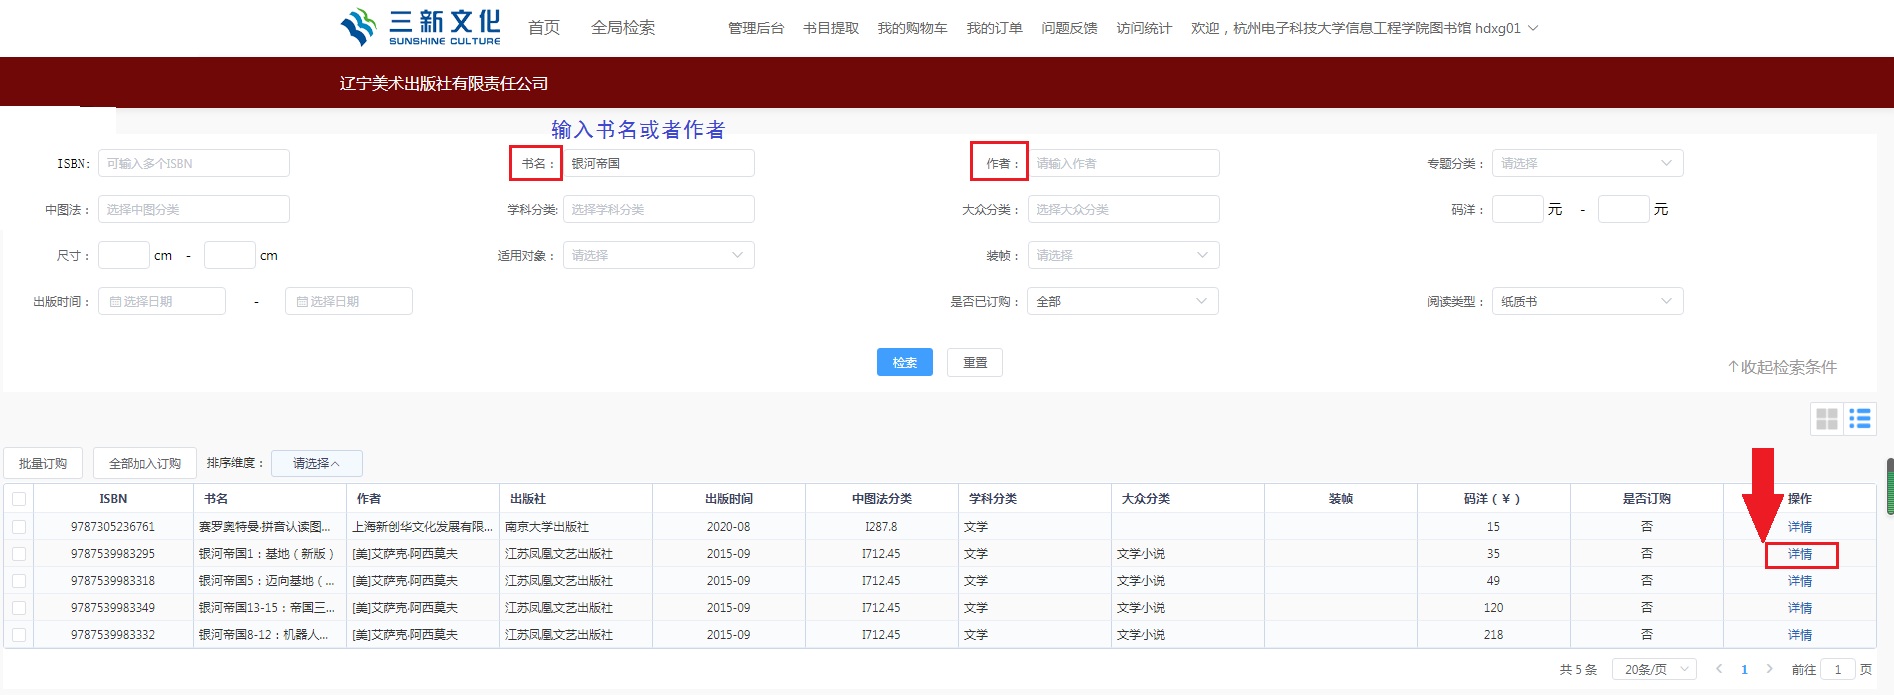This screenshot has width=1894, height=695.
Task: Go to previous results page arrow
Action: (x=1719, y=669)
